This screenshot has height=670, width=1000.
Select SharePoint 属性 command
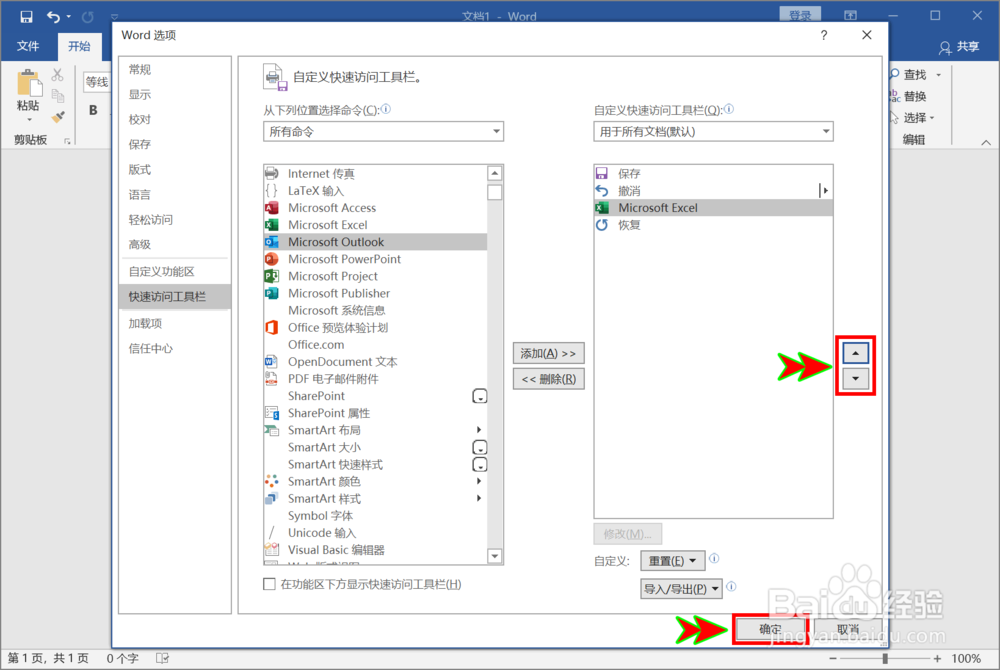point(375,413)
